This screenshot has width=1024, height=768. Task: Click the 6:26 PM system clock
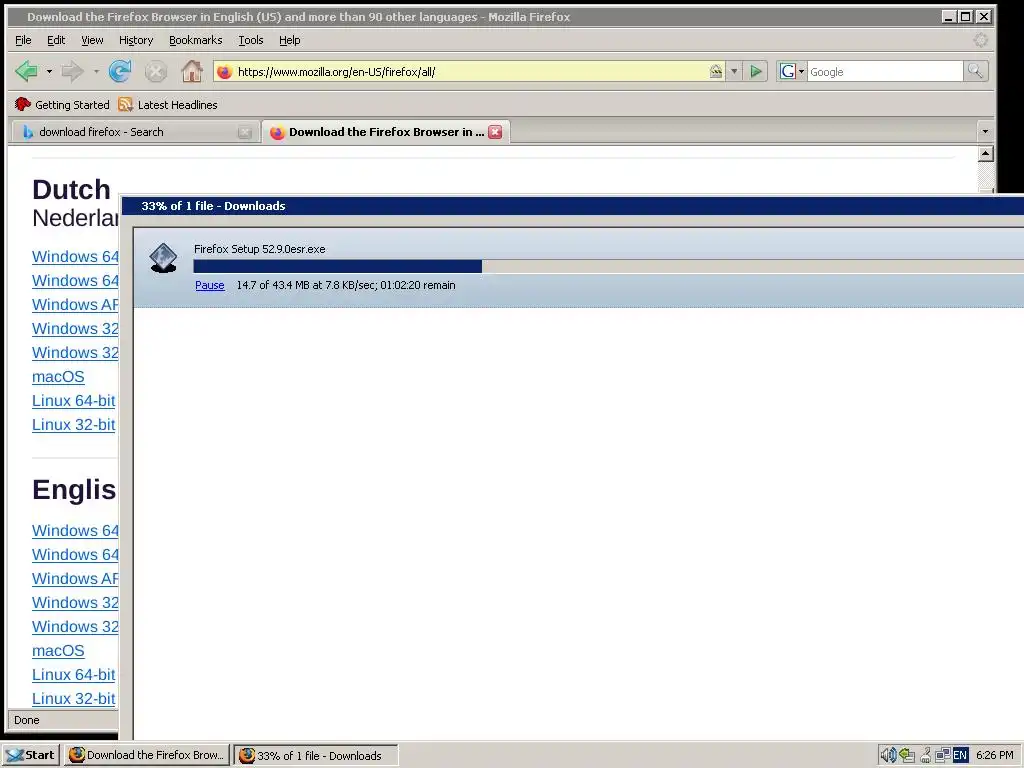tap(995, 755)
